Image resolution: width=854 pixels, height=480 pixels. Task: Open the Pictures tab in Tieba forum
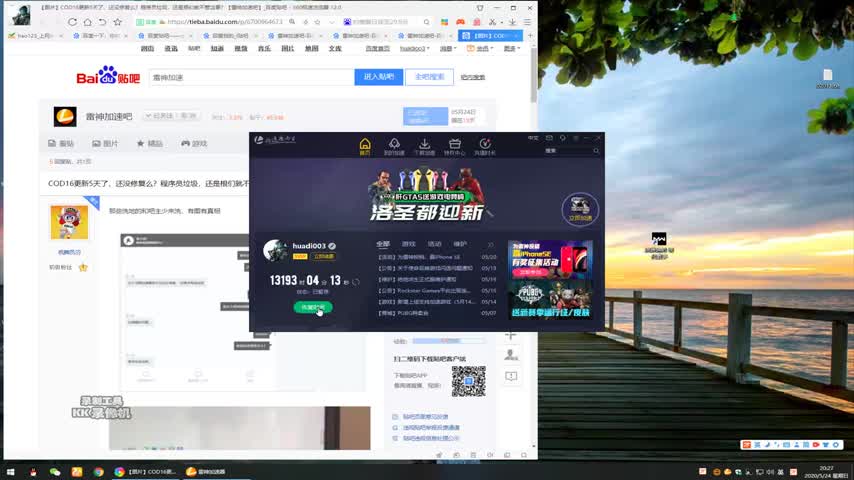tap(105, 144)
